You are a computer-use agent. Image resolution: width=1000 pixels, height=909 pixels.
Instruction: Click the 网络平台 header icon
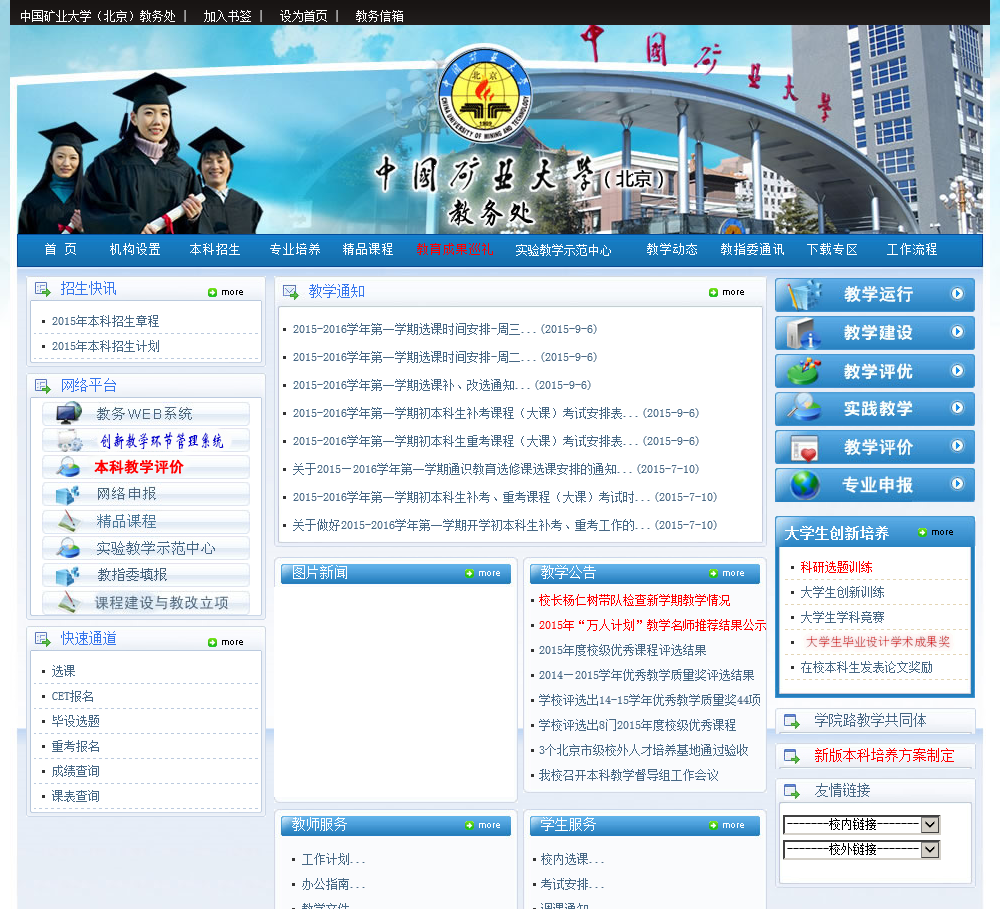[43, 386]
